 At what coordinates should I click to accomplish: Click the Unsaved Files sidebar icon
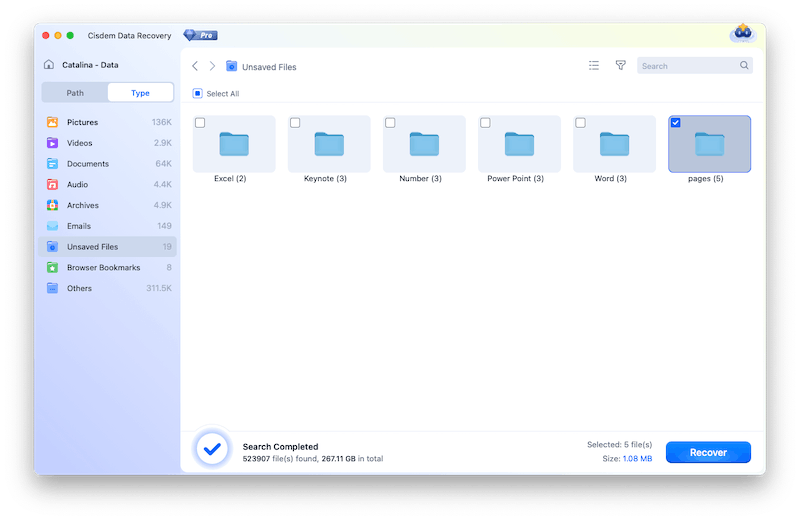click(x=52, y=246)
